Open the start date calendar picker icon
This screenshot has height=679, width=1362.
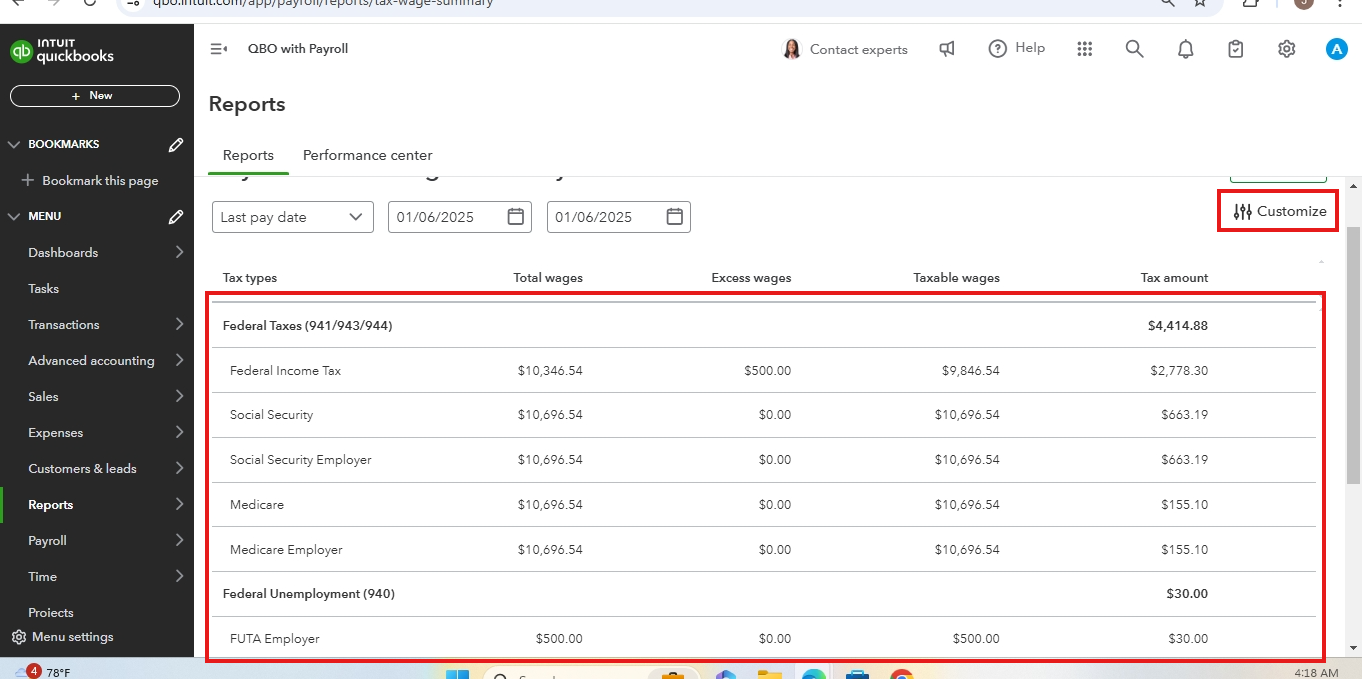[516, 217]
